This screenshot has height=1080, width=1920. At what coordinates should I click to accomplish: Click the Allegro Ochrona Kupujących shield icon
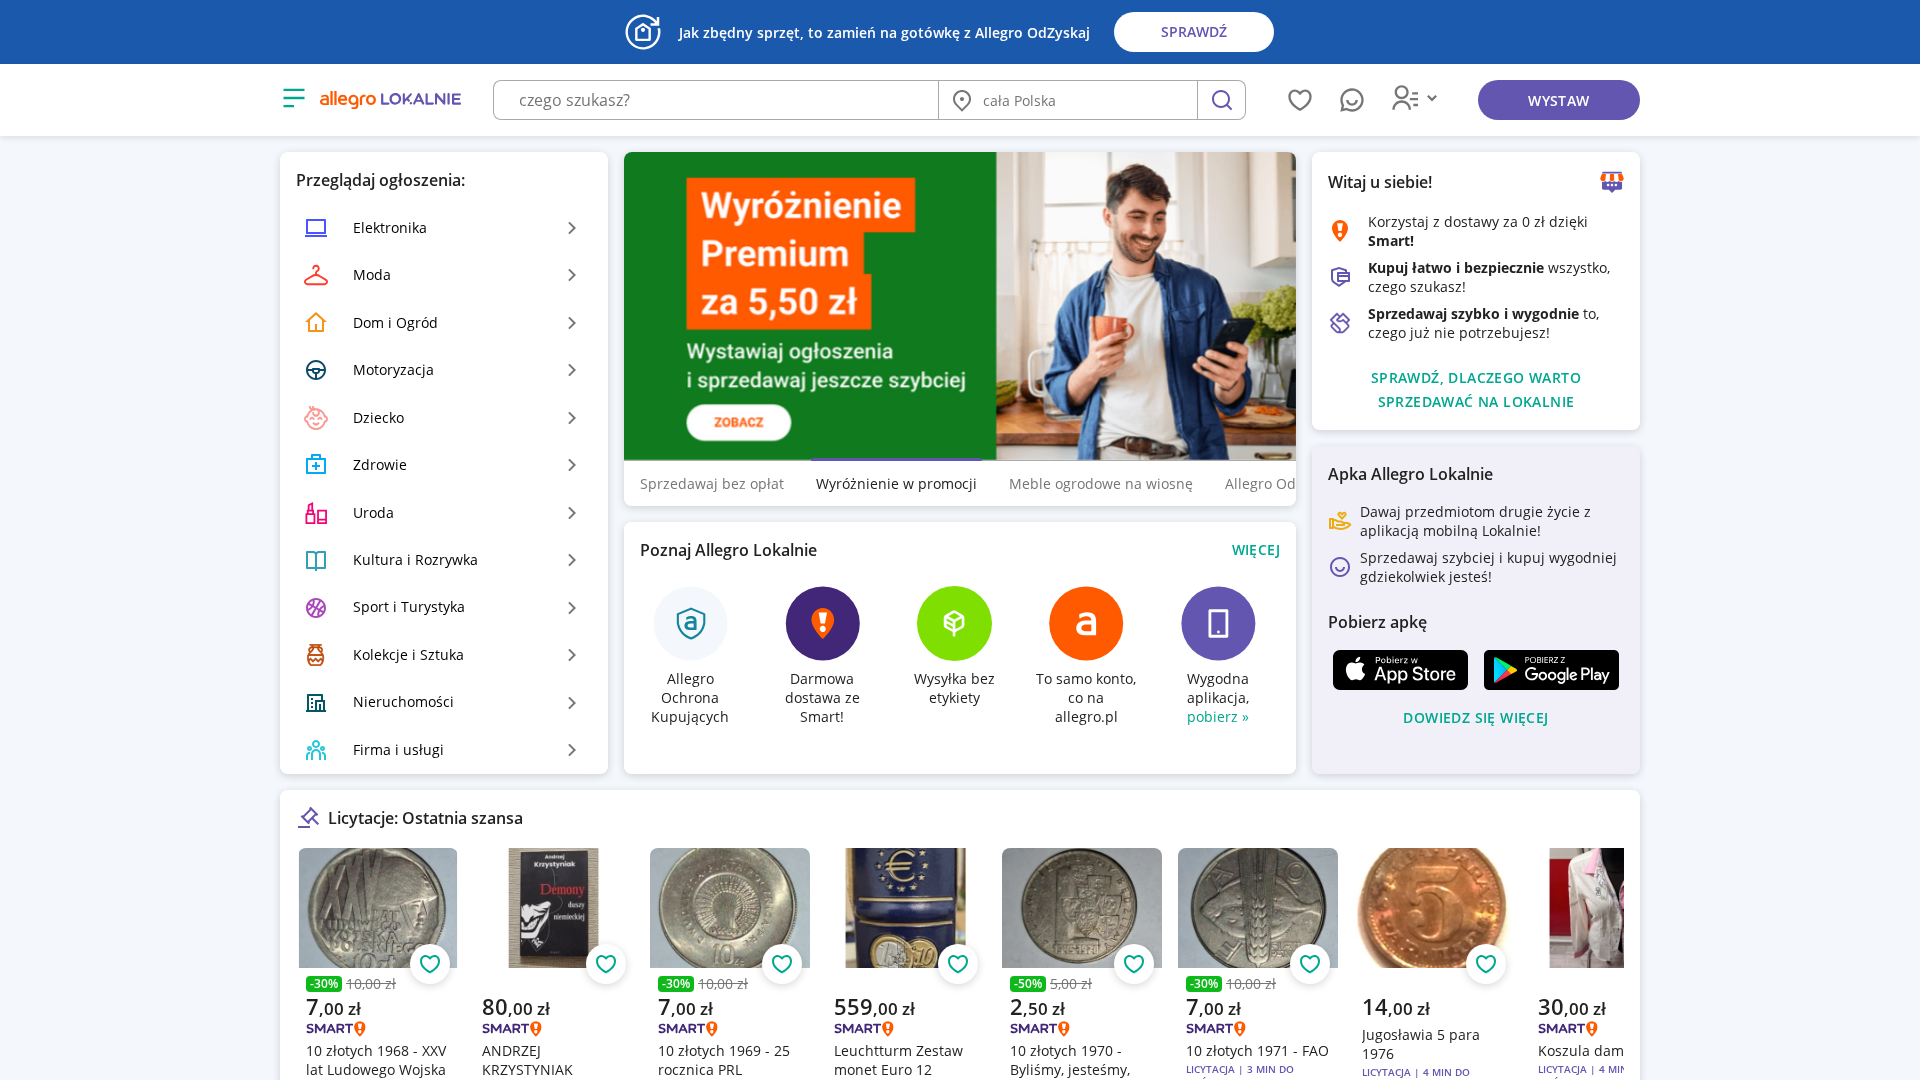click(691, 623)
